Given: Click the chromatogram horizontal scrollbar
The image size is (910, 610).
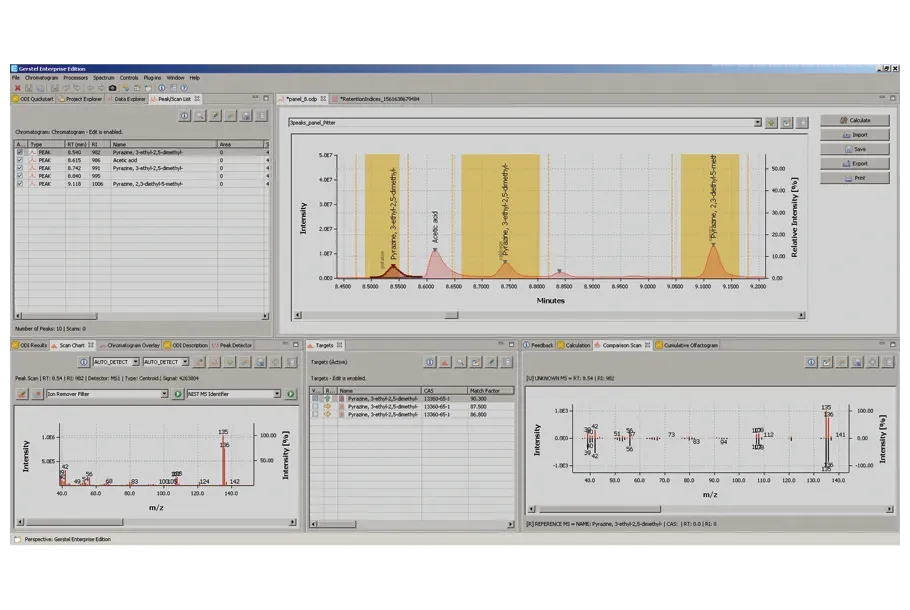Looking at the screenshot, I should point(450,315).
